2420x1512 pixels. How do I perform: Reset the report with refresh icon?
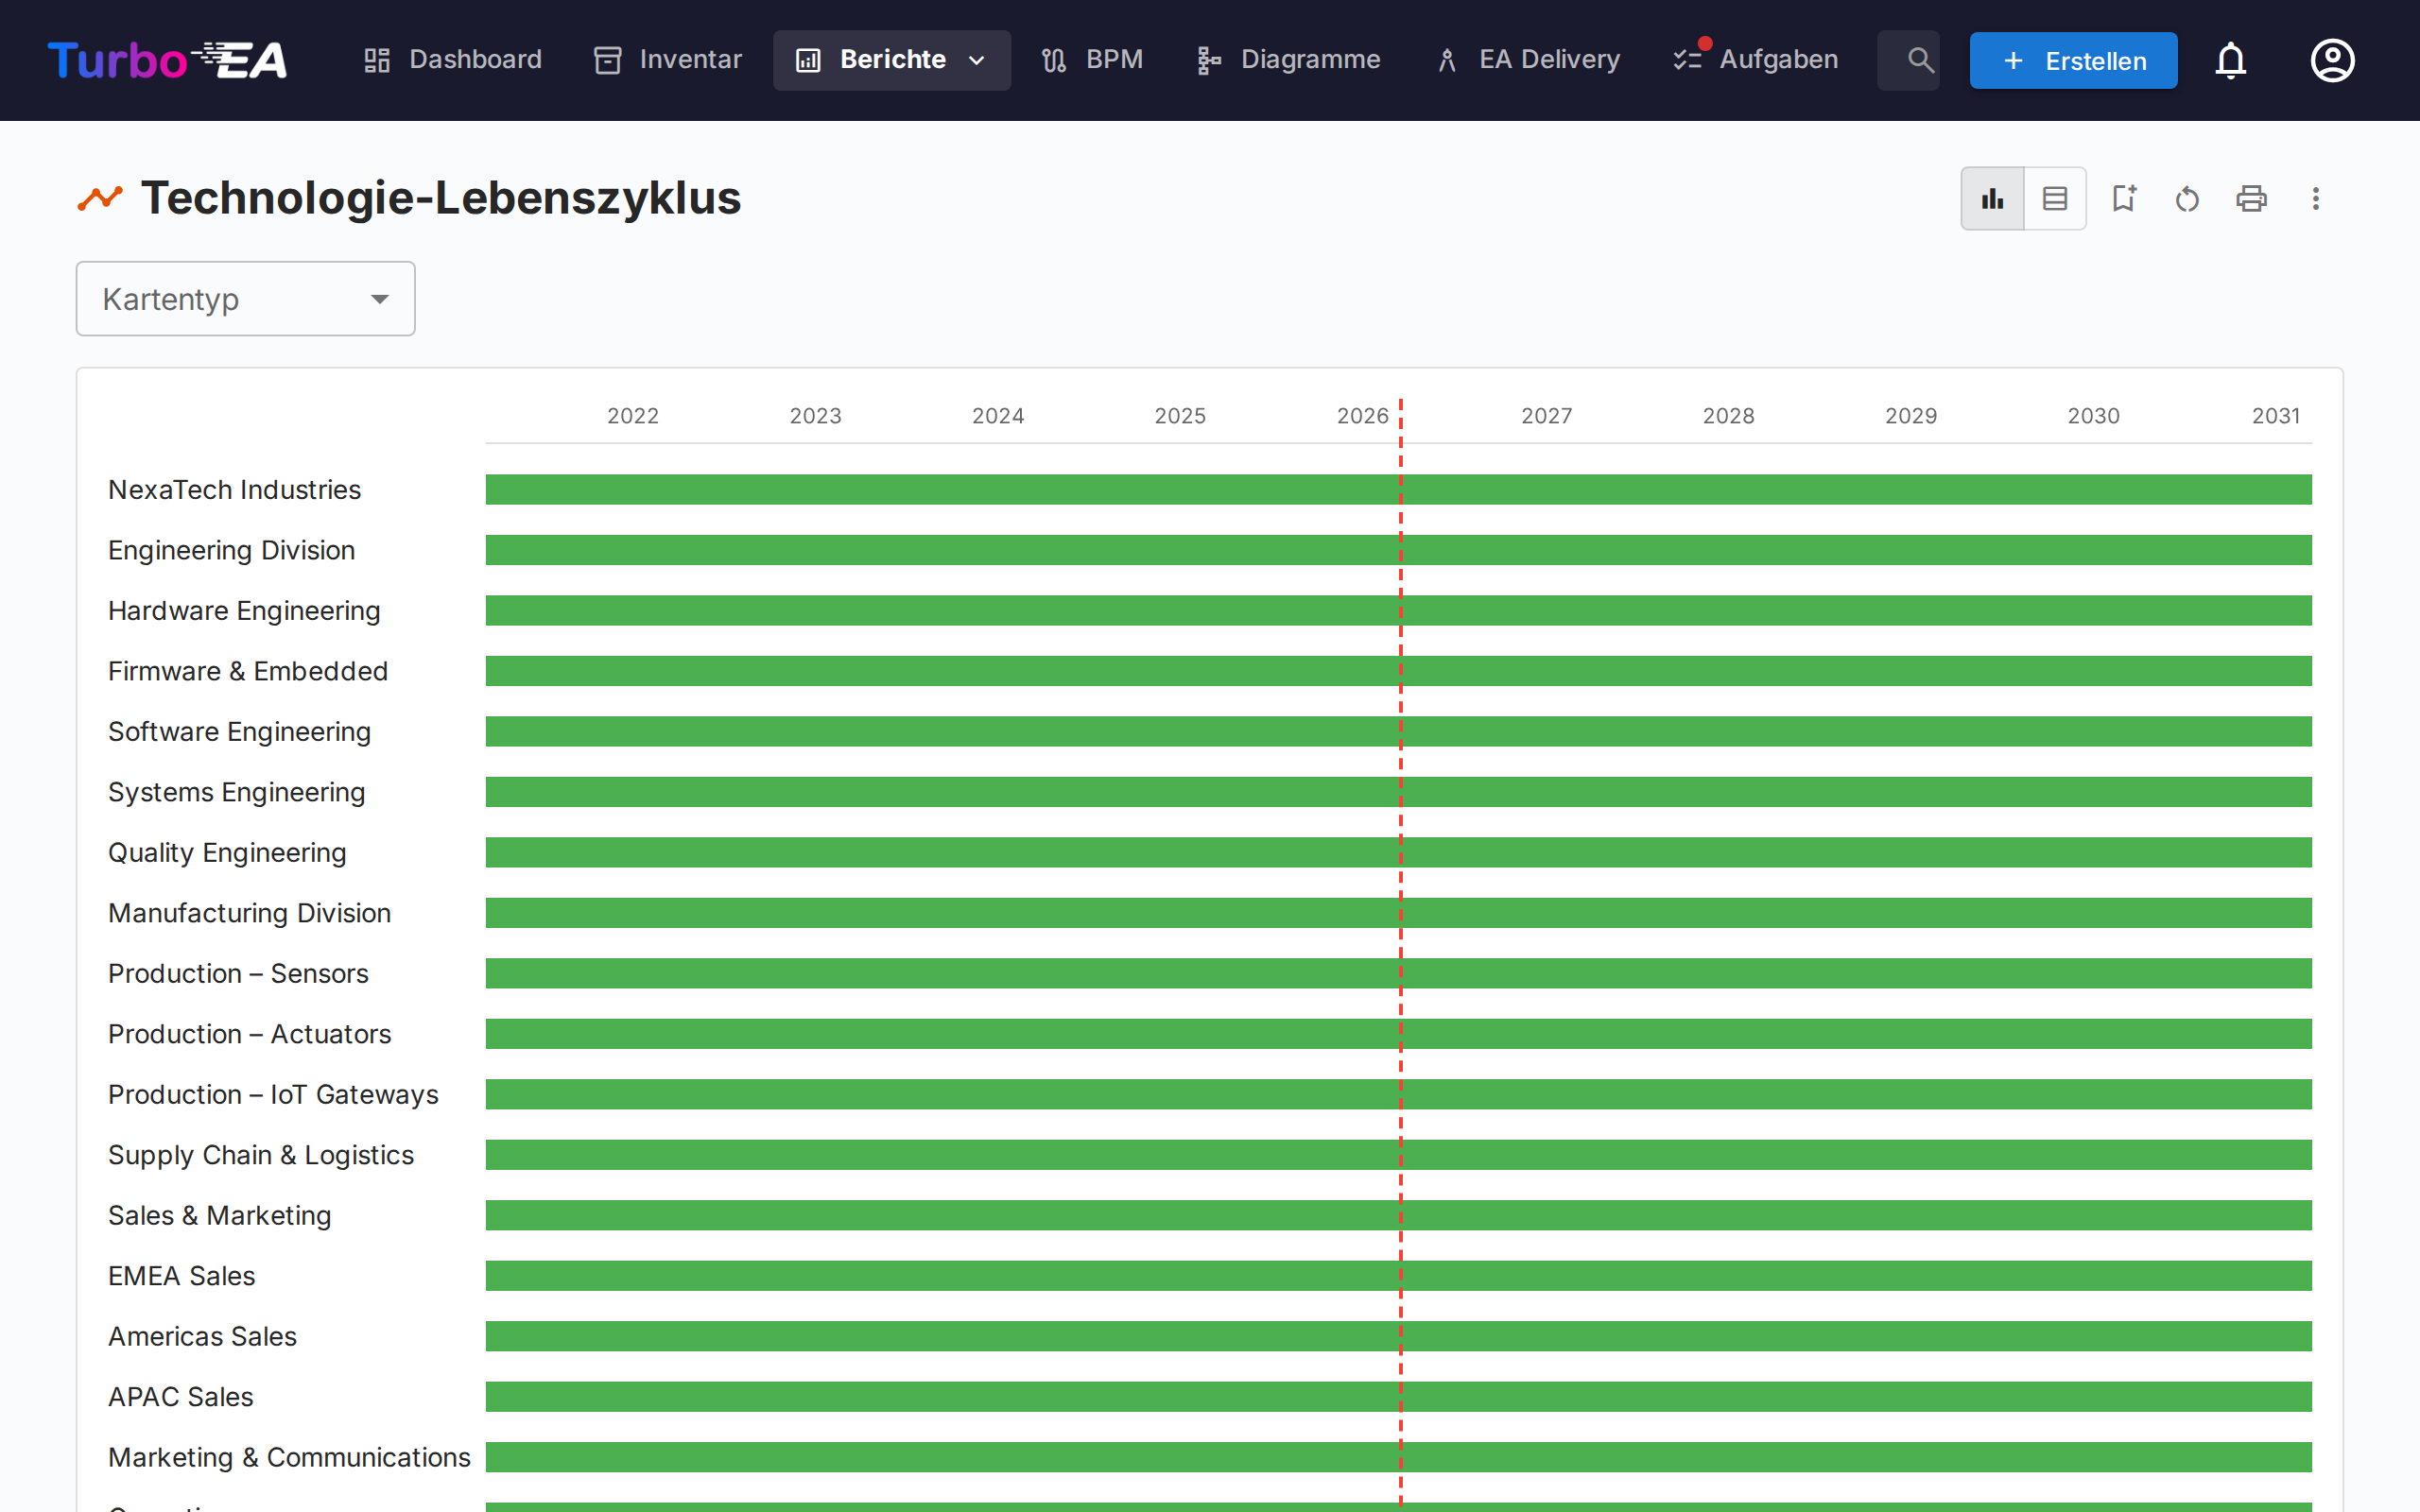coord(2187,199)
